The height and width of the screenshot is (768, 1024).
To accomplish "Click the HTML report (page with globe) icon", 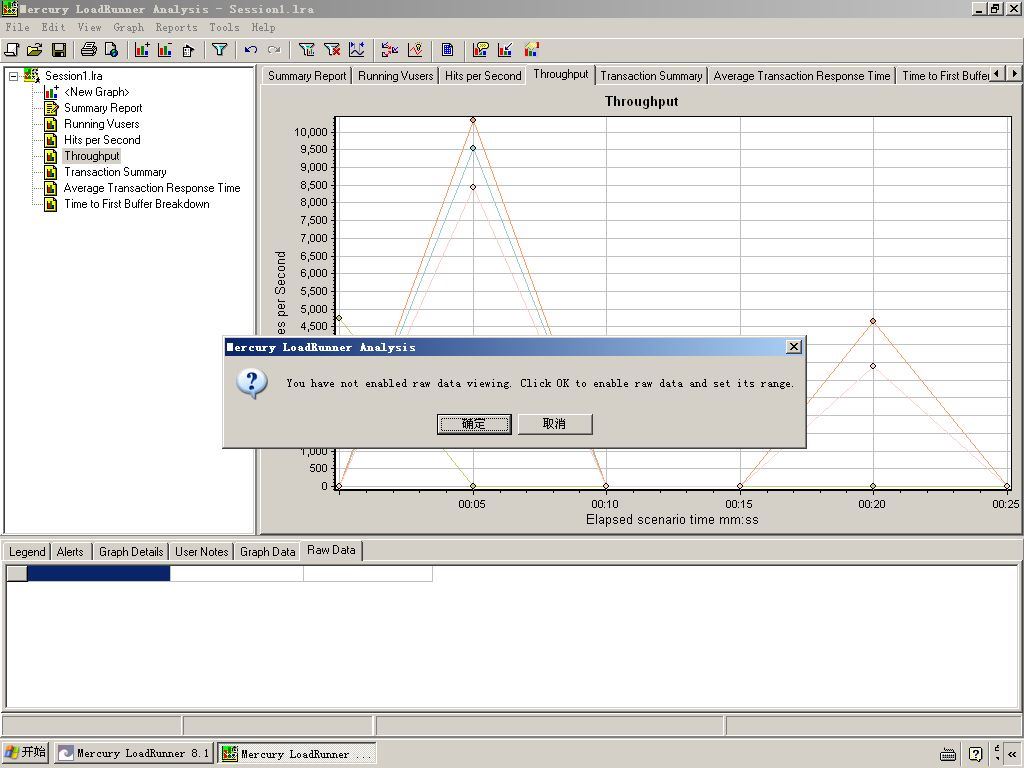I will [x=112, y=50].
